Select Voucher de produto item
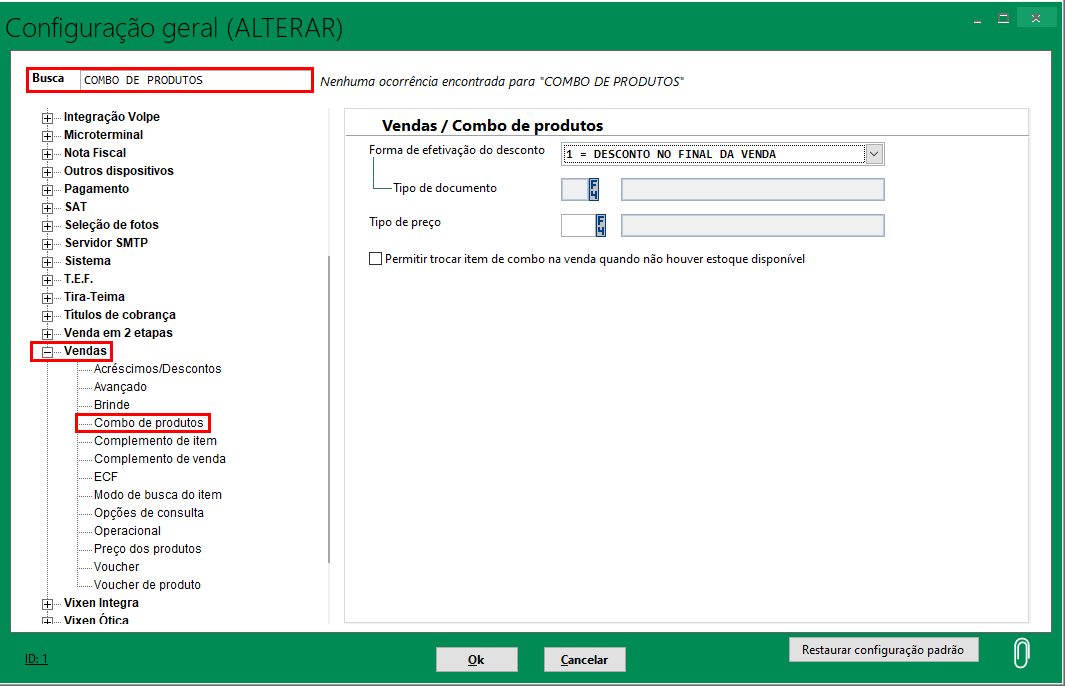Viewport: 1065px width, 686px height. coord(147,585)
